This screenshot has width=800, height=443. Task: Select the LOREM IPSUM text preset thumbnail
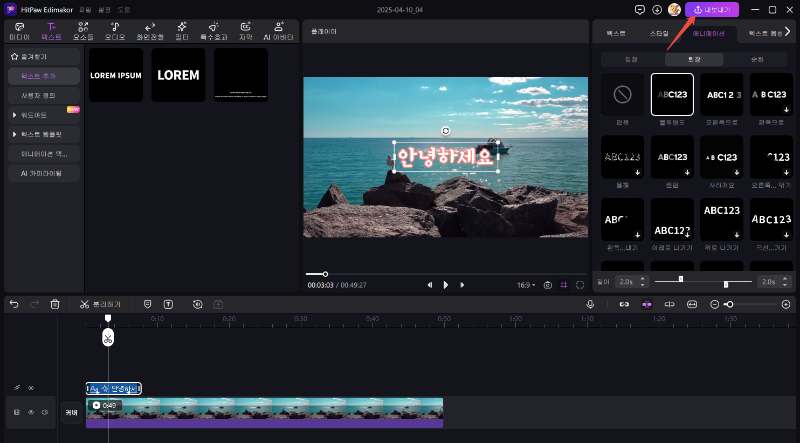pyautogui.click(x=116, y=75)
